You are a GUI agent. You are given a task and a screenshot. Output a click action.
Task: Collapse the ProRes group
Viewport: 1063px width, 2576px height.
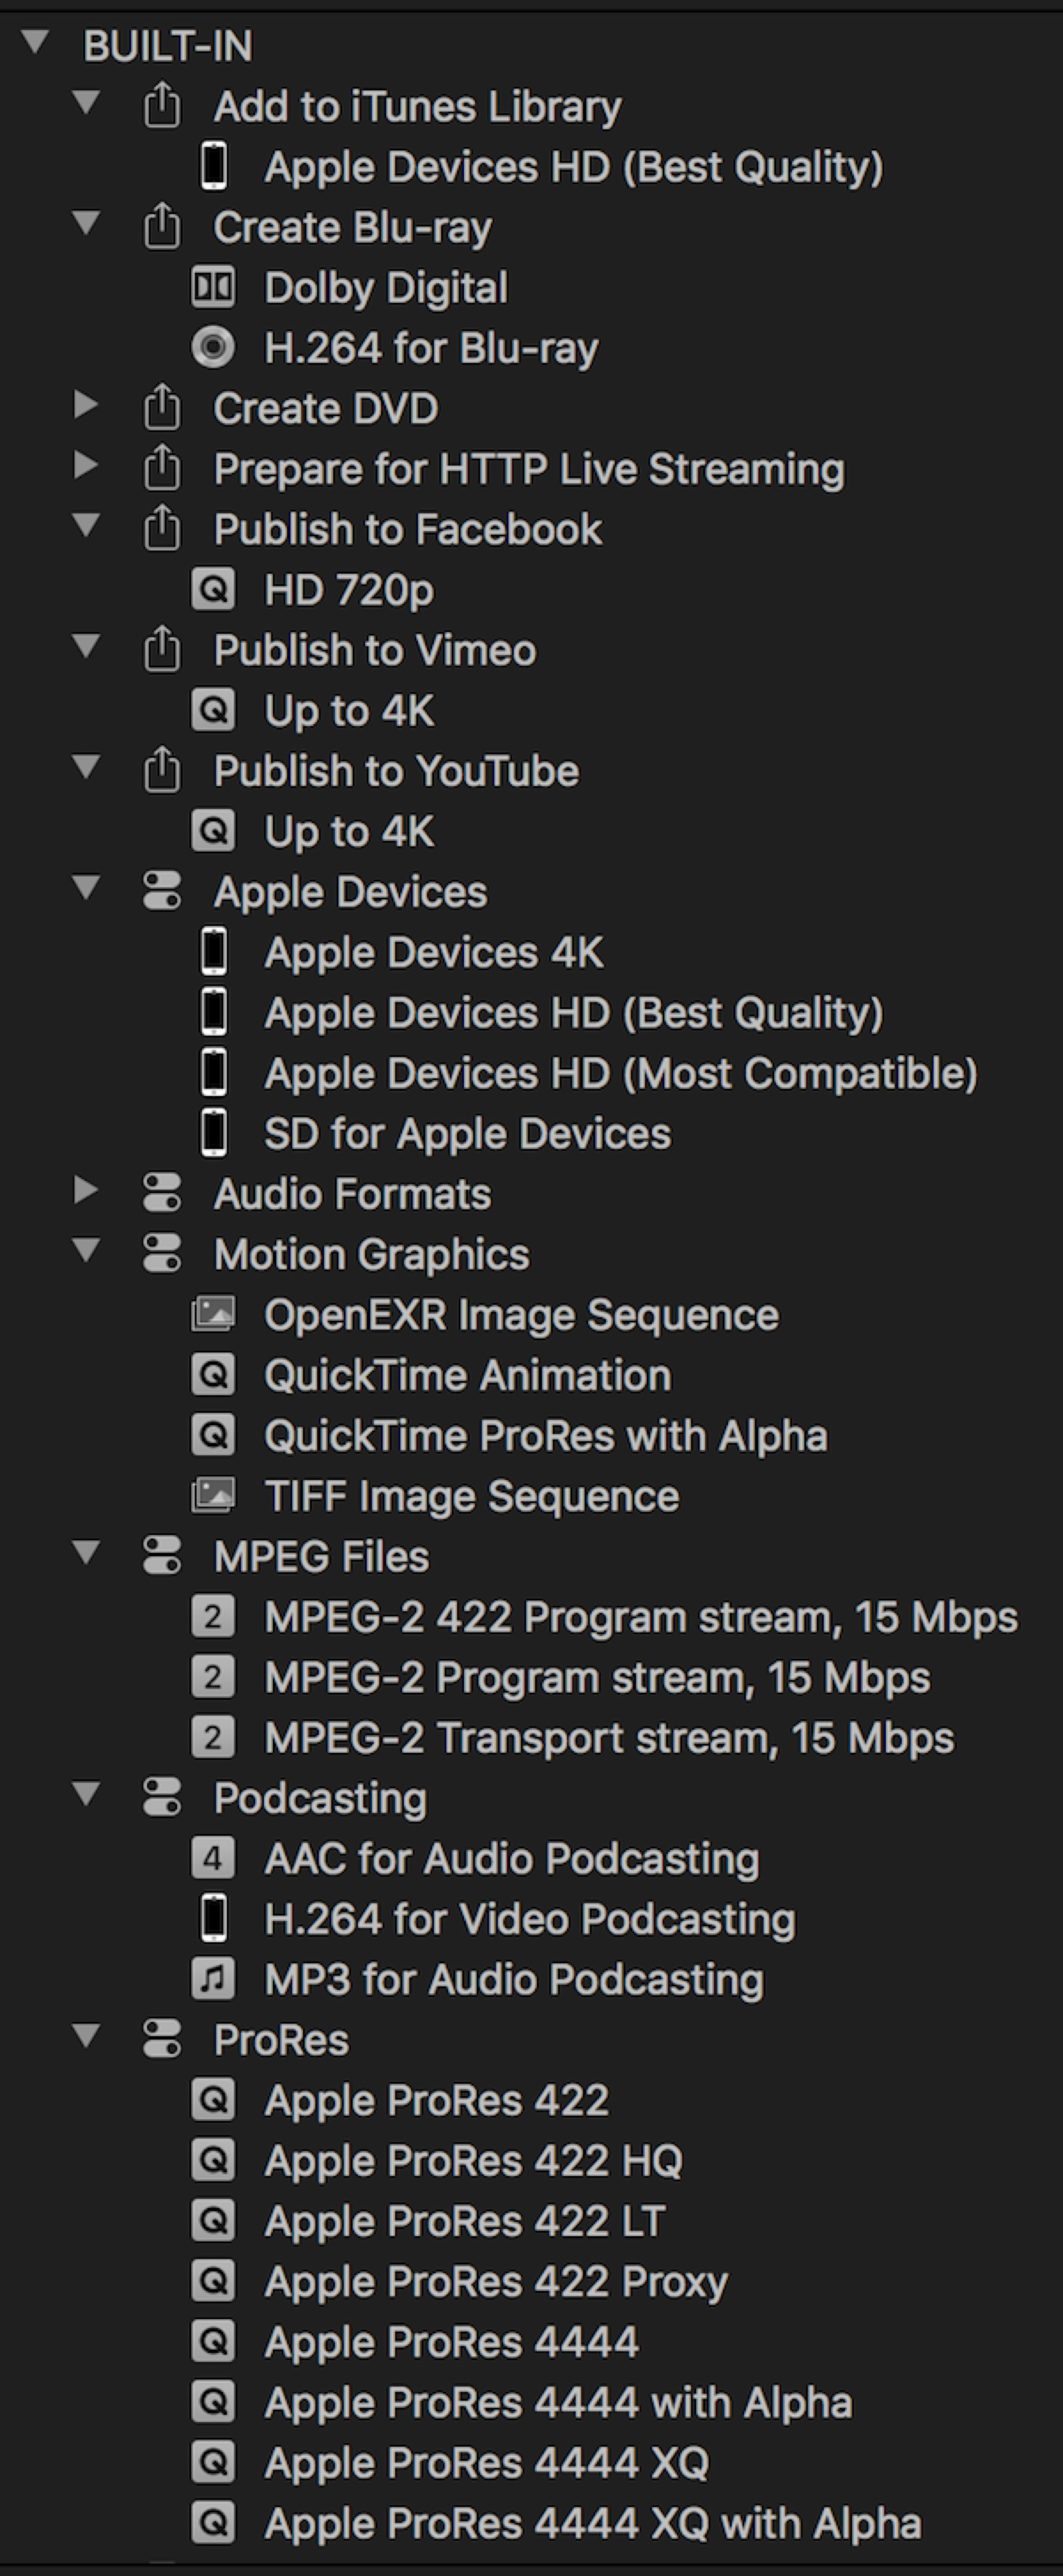point(86,2036)
